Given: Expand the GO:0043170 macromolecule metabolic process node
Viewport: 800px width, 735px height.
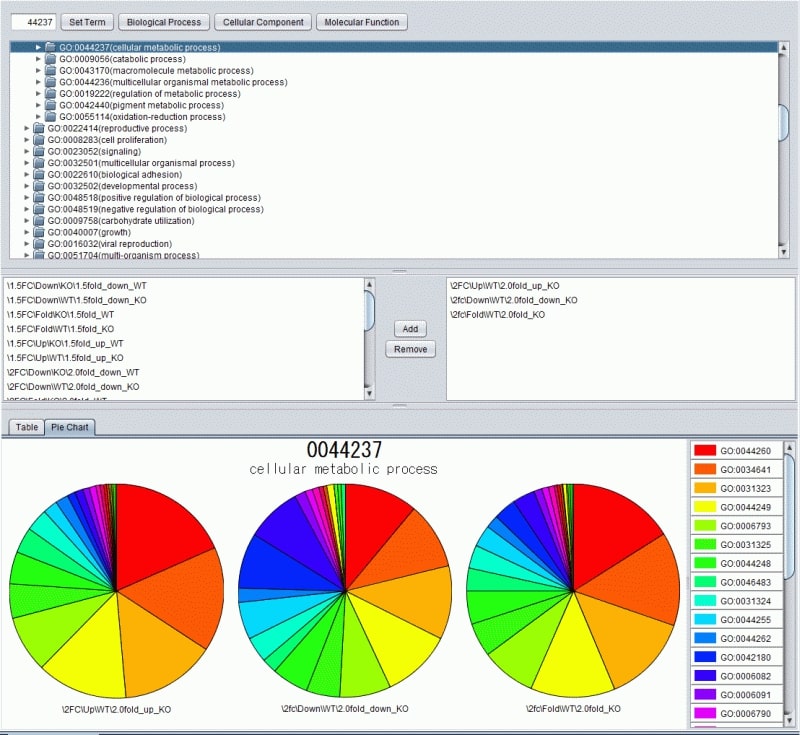Looking at the screenshot, I should [39, 70].
